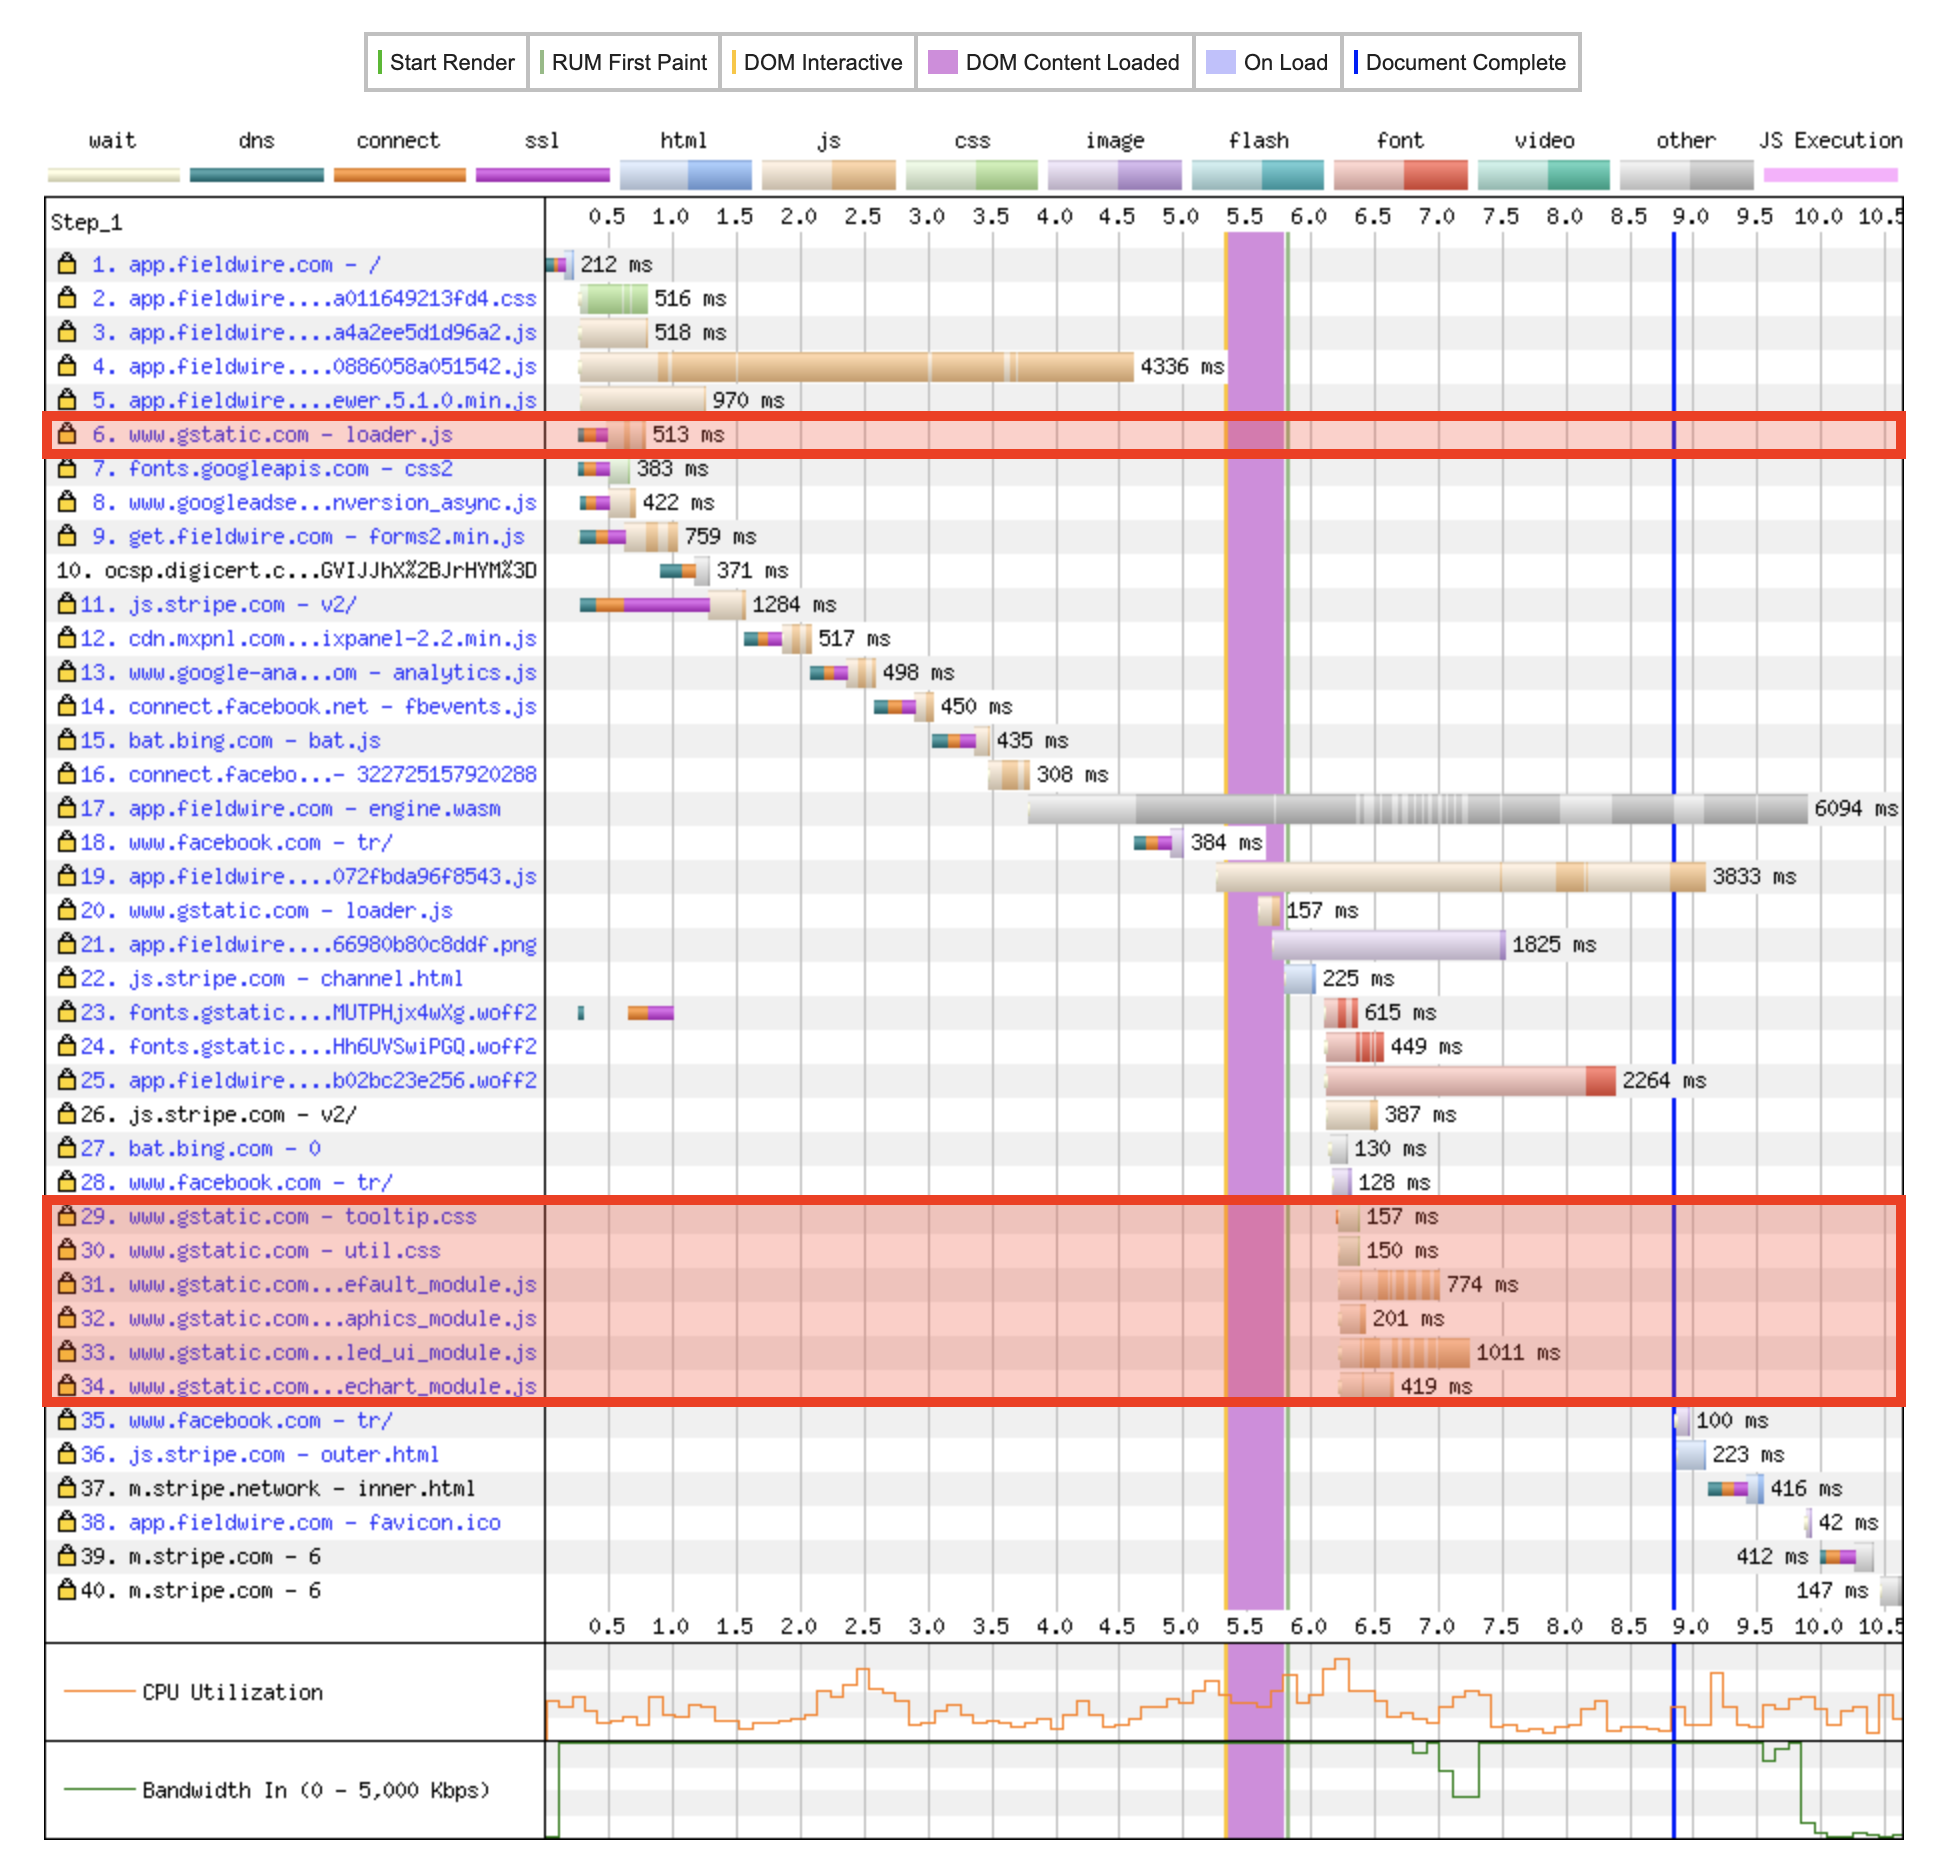Click the 1825 ms image bar of request 21
This screenshot has height=1870, width=1948.
coord(1388,945)
